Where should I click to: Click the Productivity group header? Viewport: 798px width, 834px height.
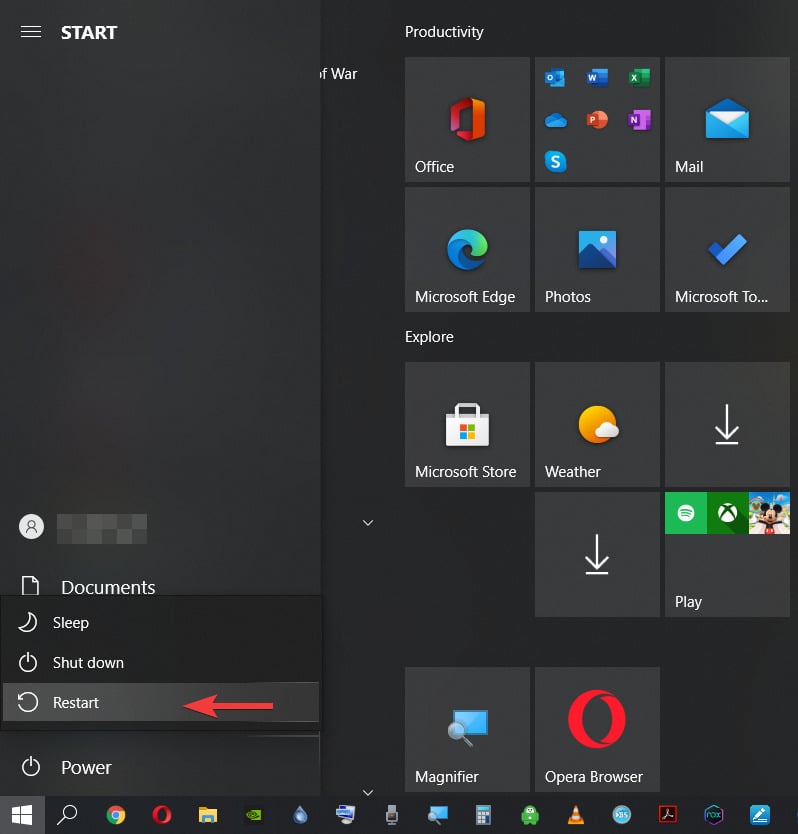(444, 32)
